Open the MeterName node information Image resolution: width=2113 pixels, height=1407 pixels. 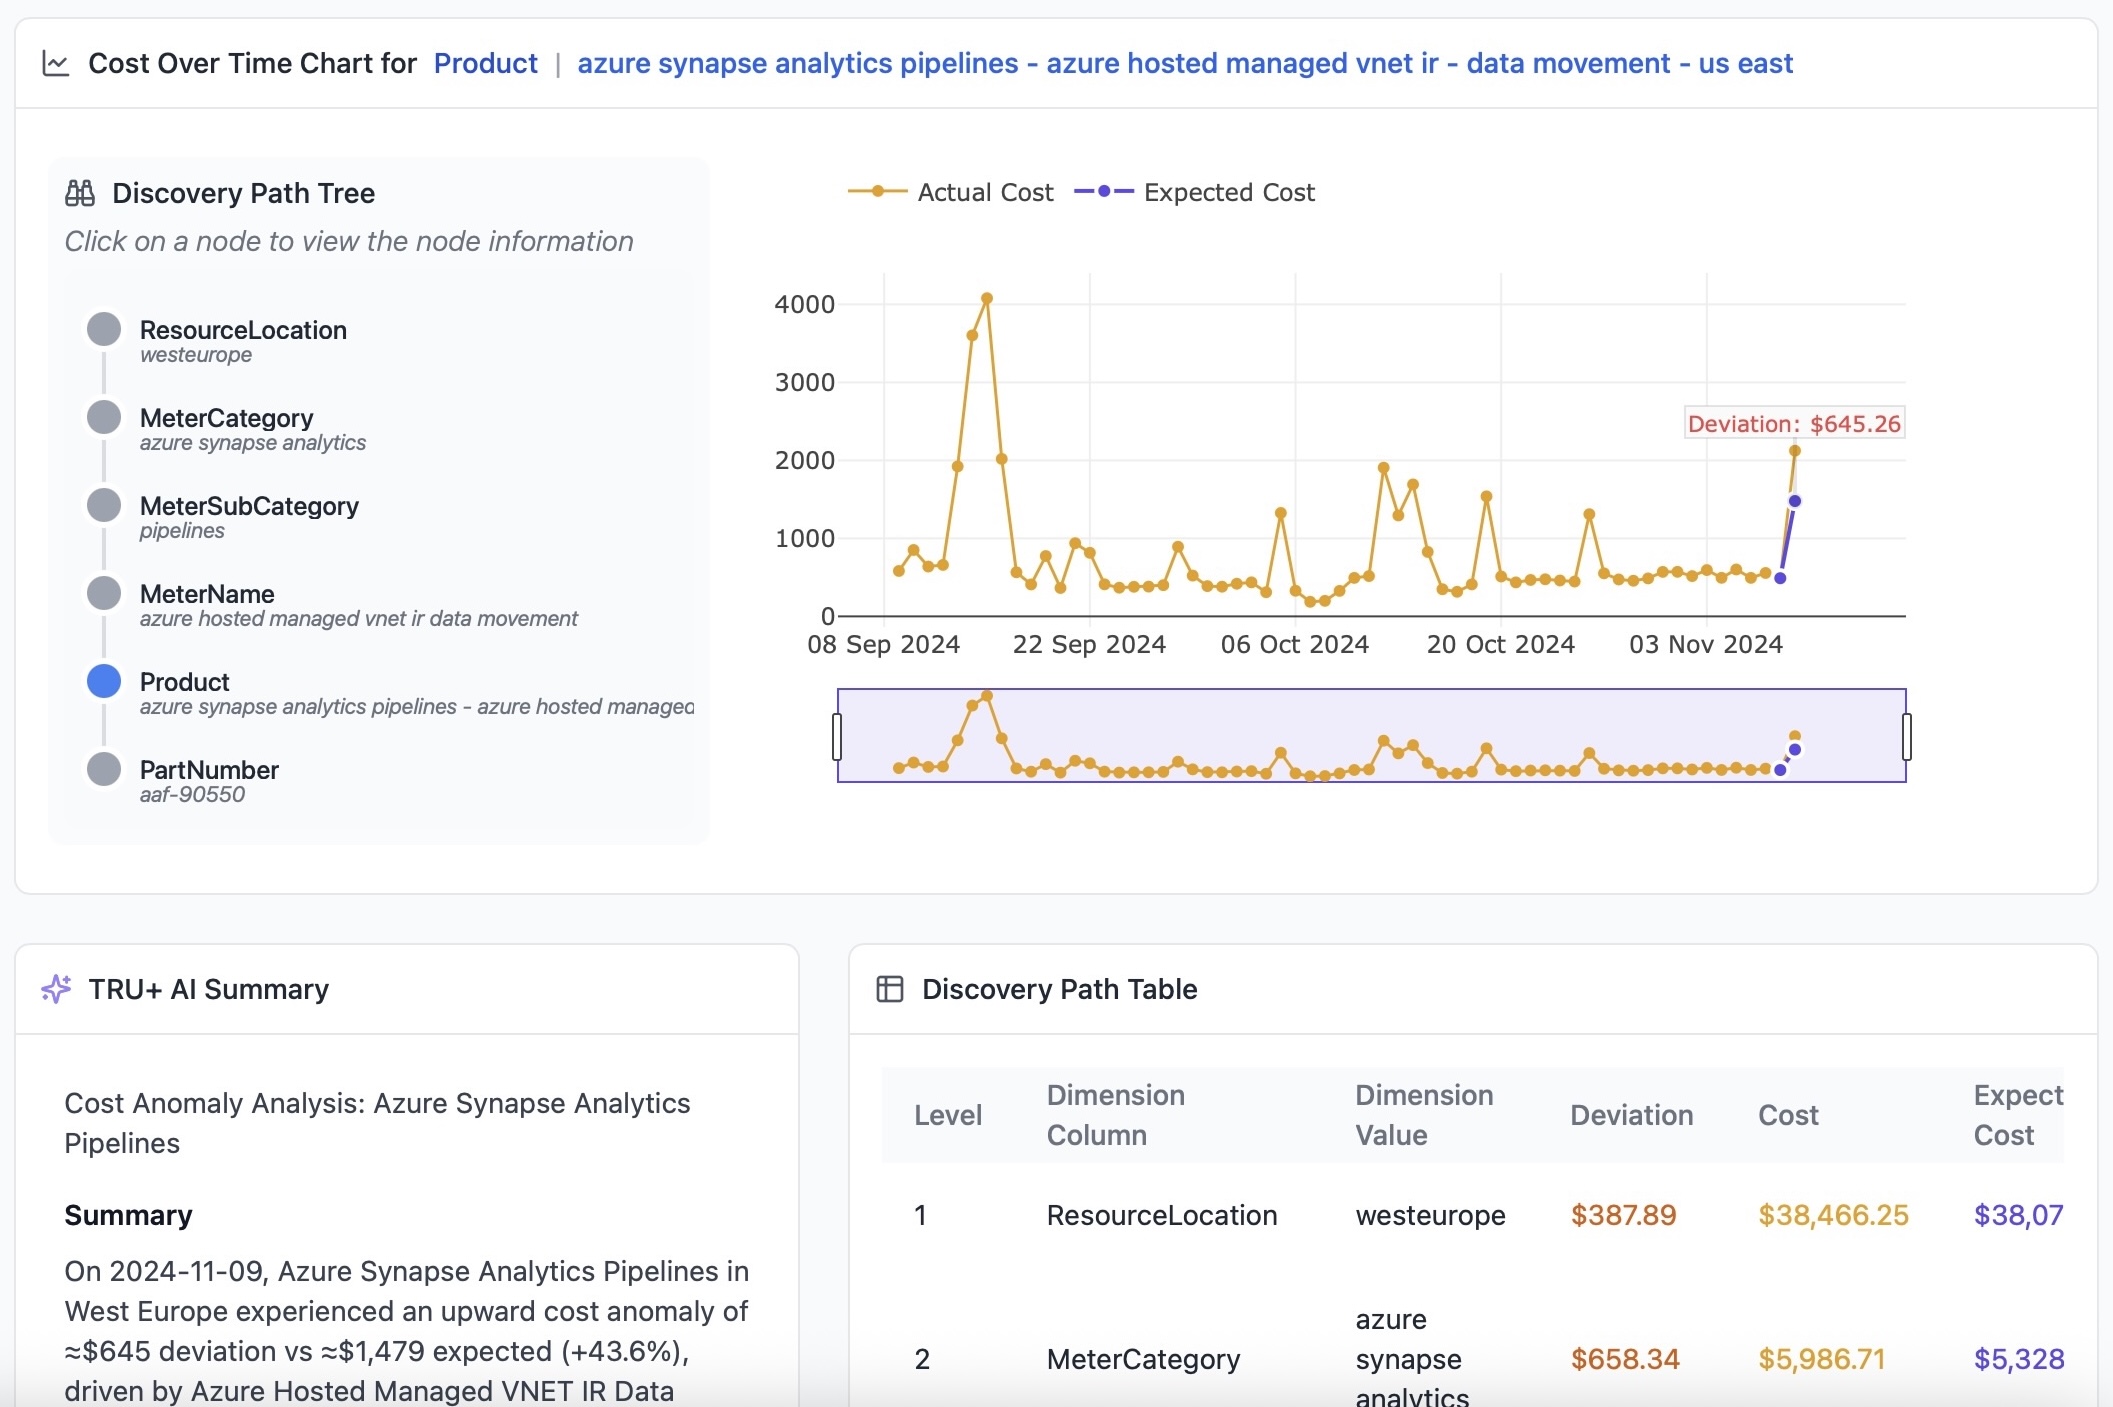point(104,594)
